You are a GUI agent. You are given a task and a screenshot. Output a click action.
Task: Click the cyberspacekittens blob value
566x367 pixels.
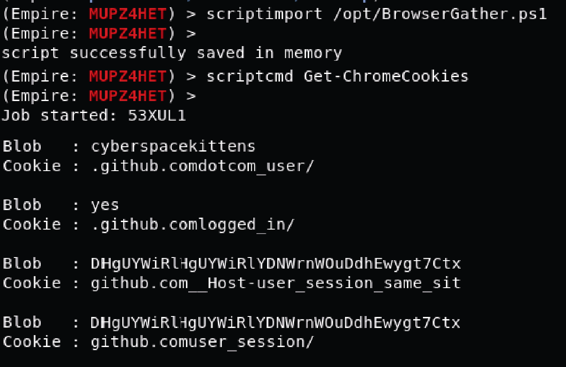(x=173, y=147)
